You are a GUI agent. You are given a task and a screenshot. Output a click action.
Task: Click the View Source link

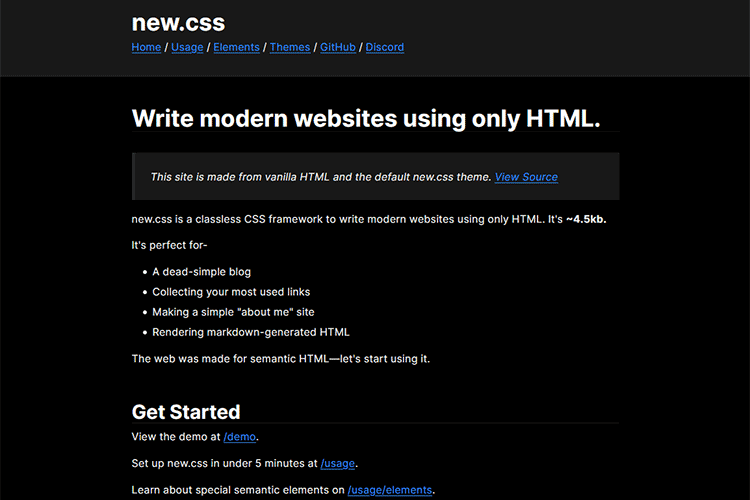526,177
